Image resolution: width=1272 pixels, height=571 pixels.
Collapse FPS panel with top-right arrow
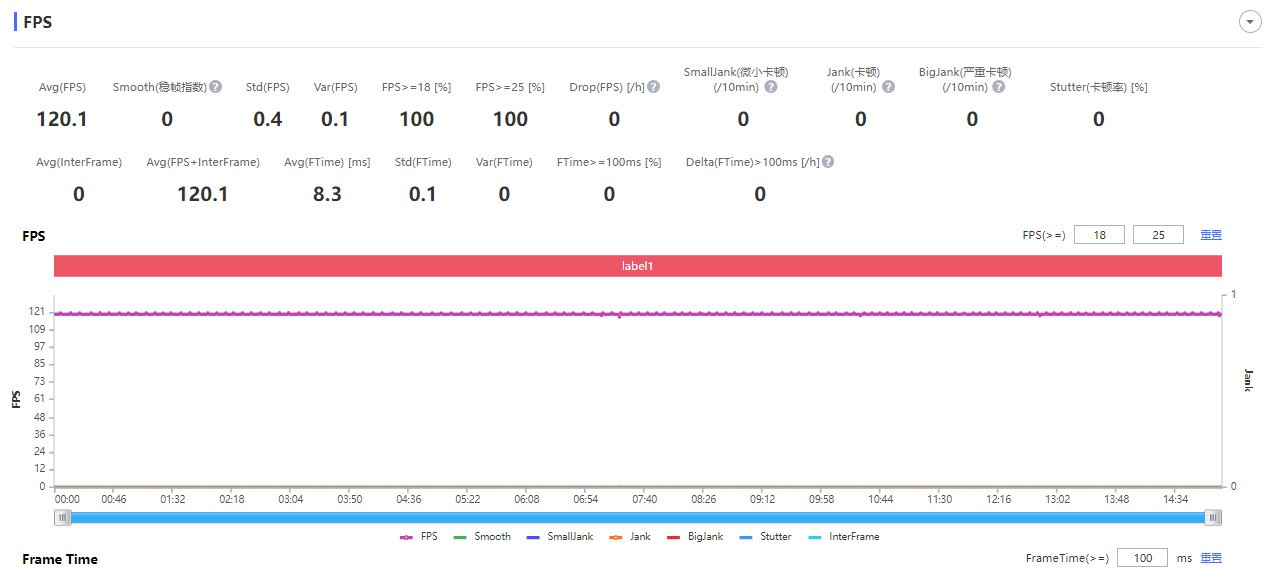tap(1250, 22)
